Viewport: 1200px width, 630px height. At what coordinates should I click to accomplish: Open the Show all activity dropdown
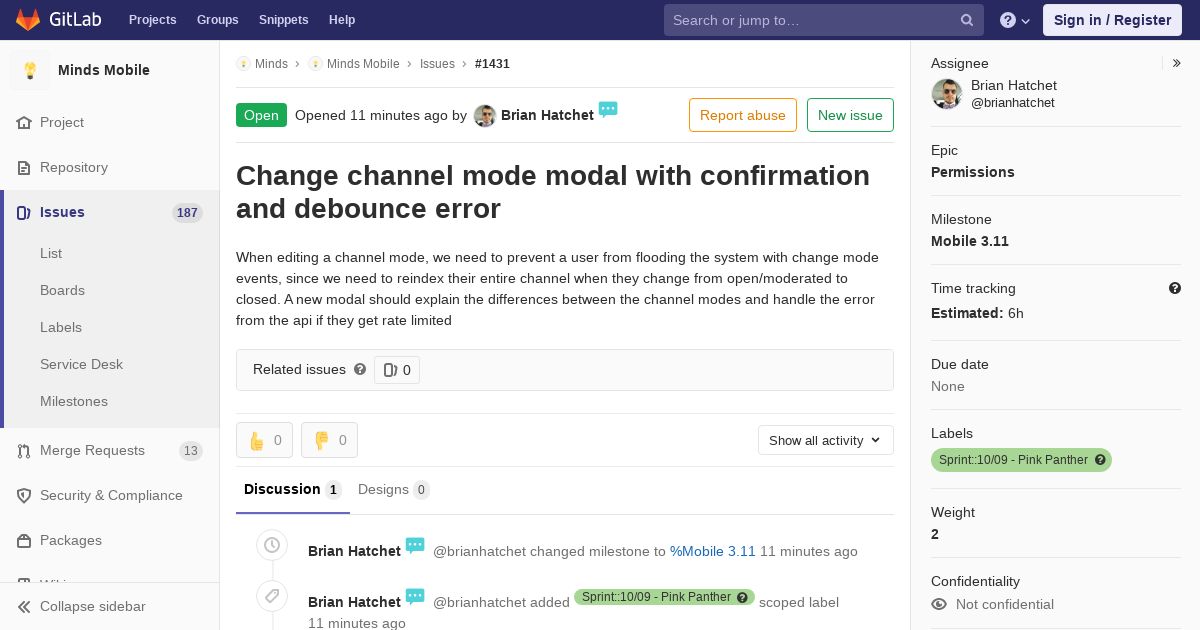[x=825, y=440]
